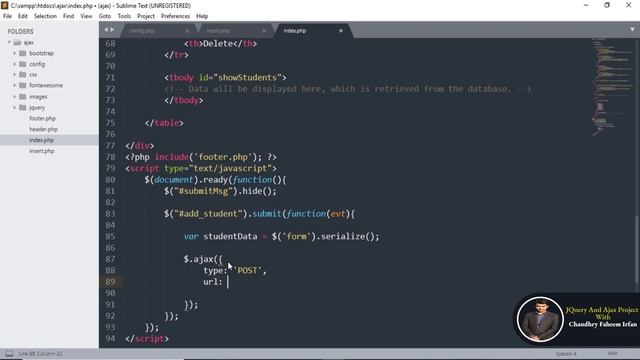Click the editor vertical scrollbar thumb
This screenshot has height=360, width=640.
click(x=636, y=249)
